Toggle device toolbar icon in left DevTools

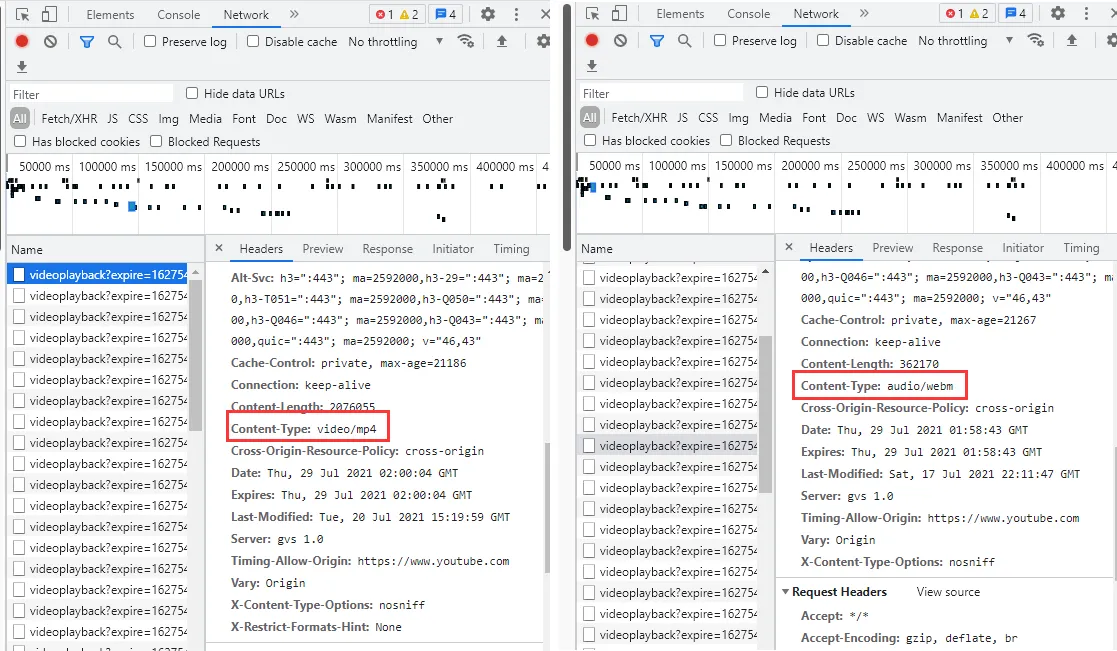point(49,14)
